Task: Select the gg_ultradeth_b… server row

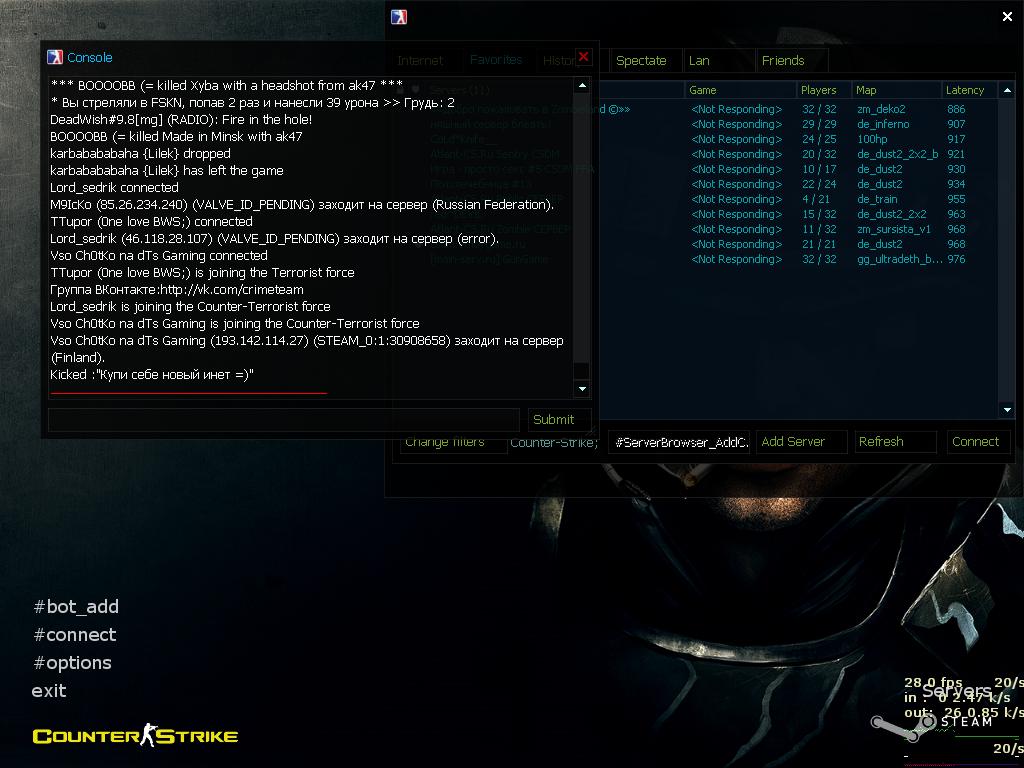Action: [x=697, y=259]
